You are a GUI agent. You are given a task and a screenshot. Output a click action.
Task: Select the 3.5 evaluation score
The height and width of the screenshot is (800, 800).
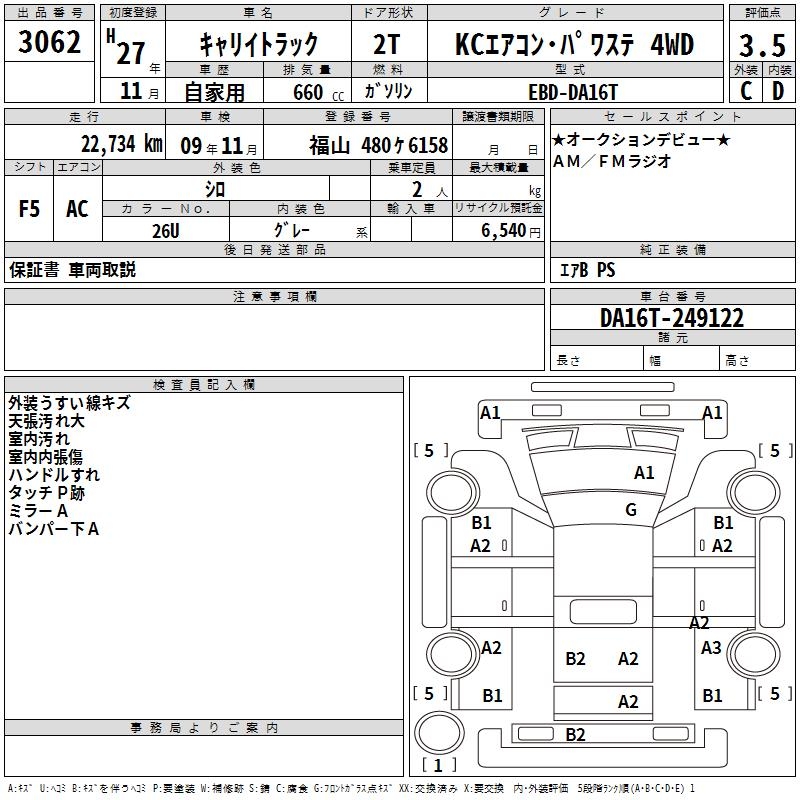(761, 45)
